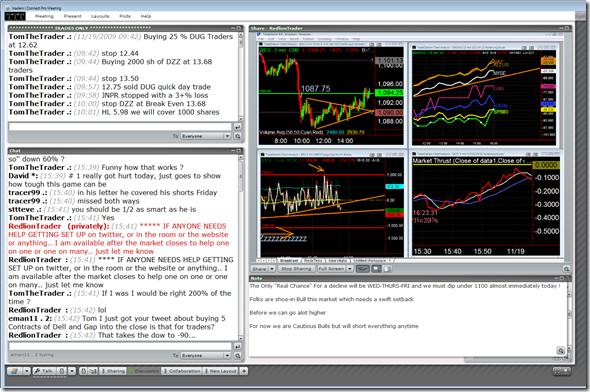Screen dimensions: 590x392
Task: Click the Trades Only message input field
Action: pos(120,127)
